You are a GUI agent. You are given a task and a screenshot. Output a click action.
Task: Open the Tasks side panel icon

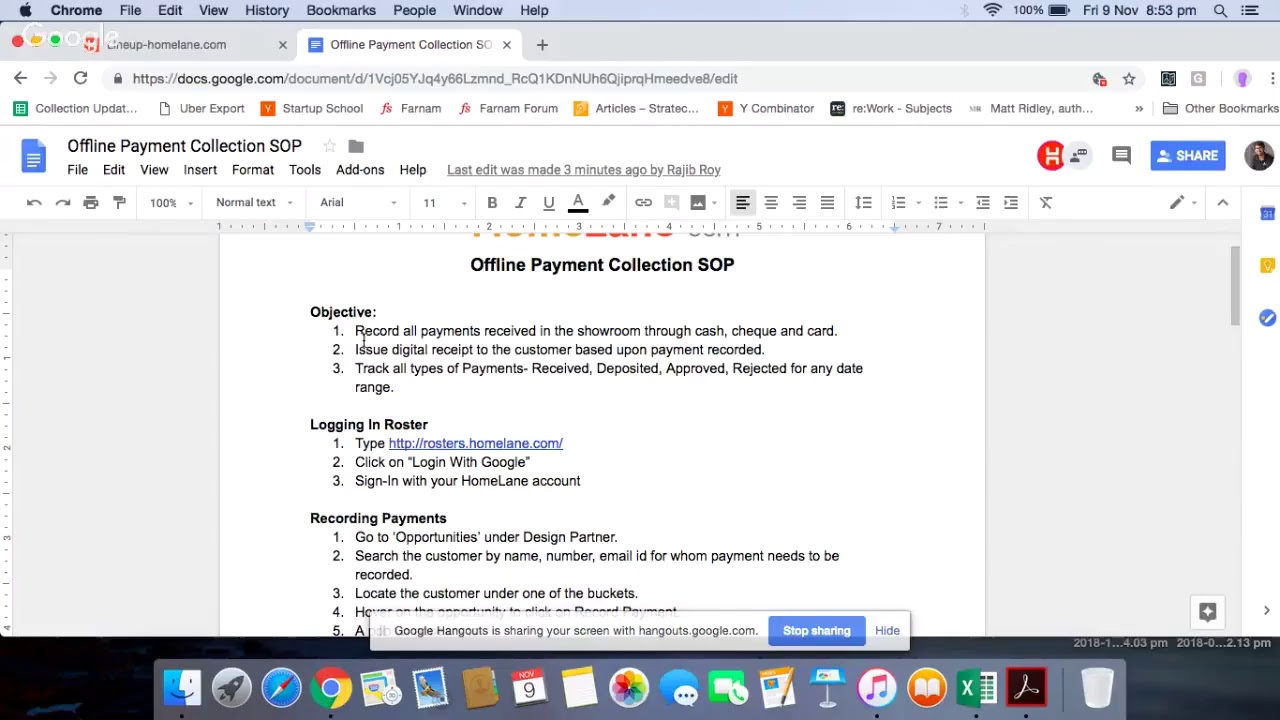(x=1267, y=318)
